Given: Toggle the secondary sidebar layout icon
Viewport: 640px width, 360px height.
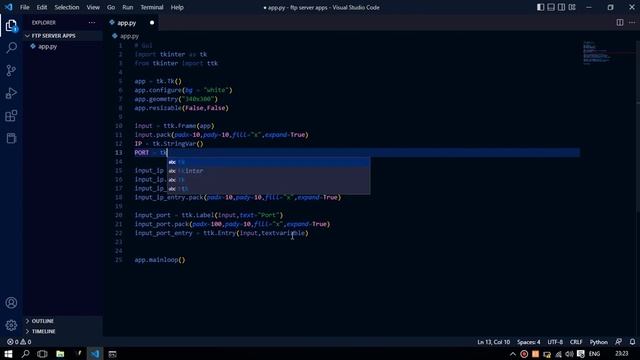Looking at the screenshot, I should tap(562, 7).
